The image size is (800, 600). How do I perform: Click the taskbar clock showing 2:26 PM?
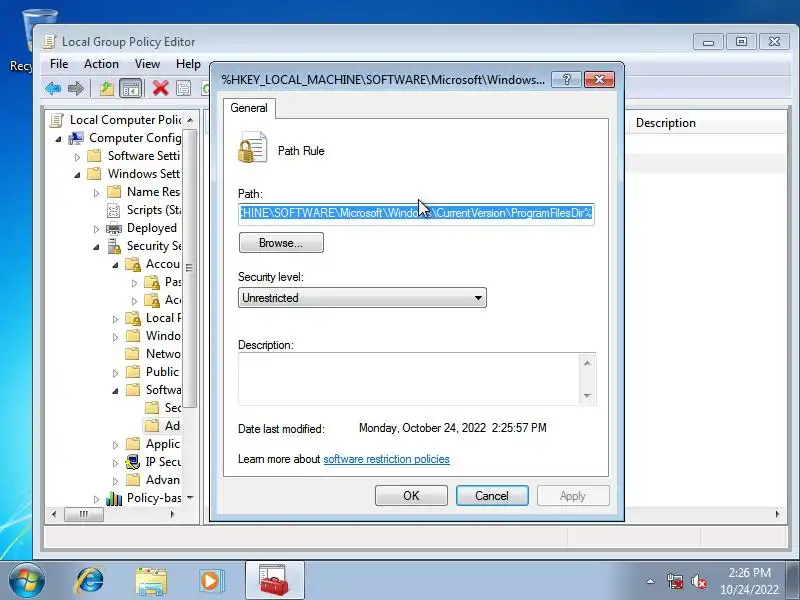tap(749, 581)
